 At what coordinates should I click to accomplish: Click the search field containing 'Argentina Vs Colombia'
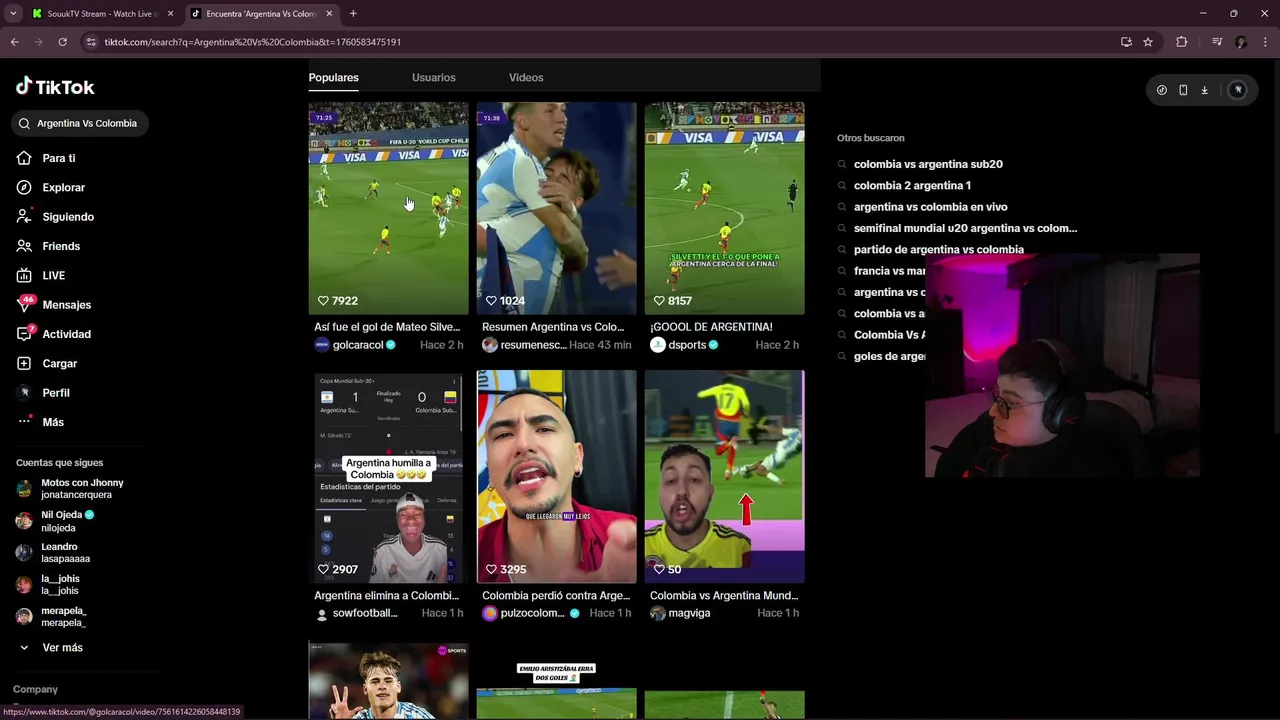(x=80, y=123)
